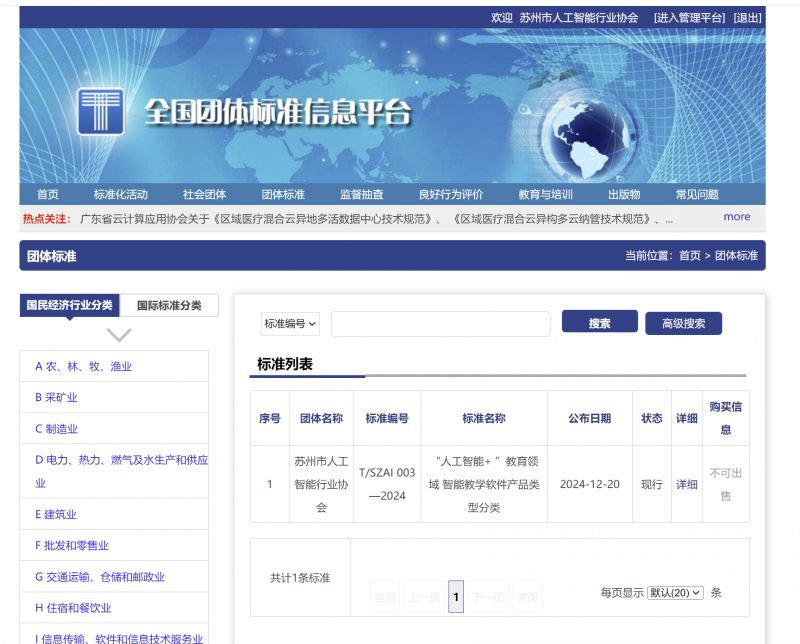Open 常见问题 navigation item
Image resolution: width=800 pixels, height=644 pixels.
(697, 194)
